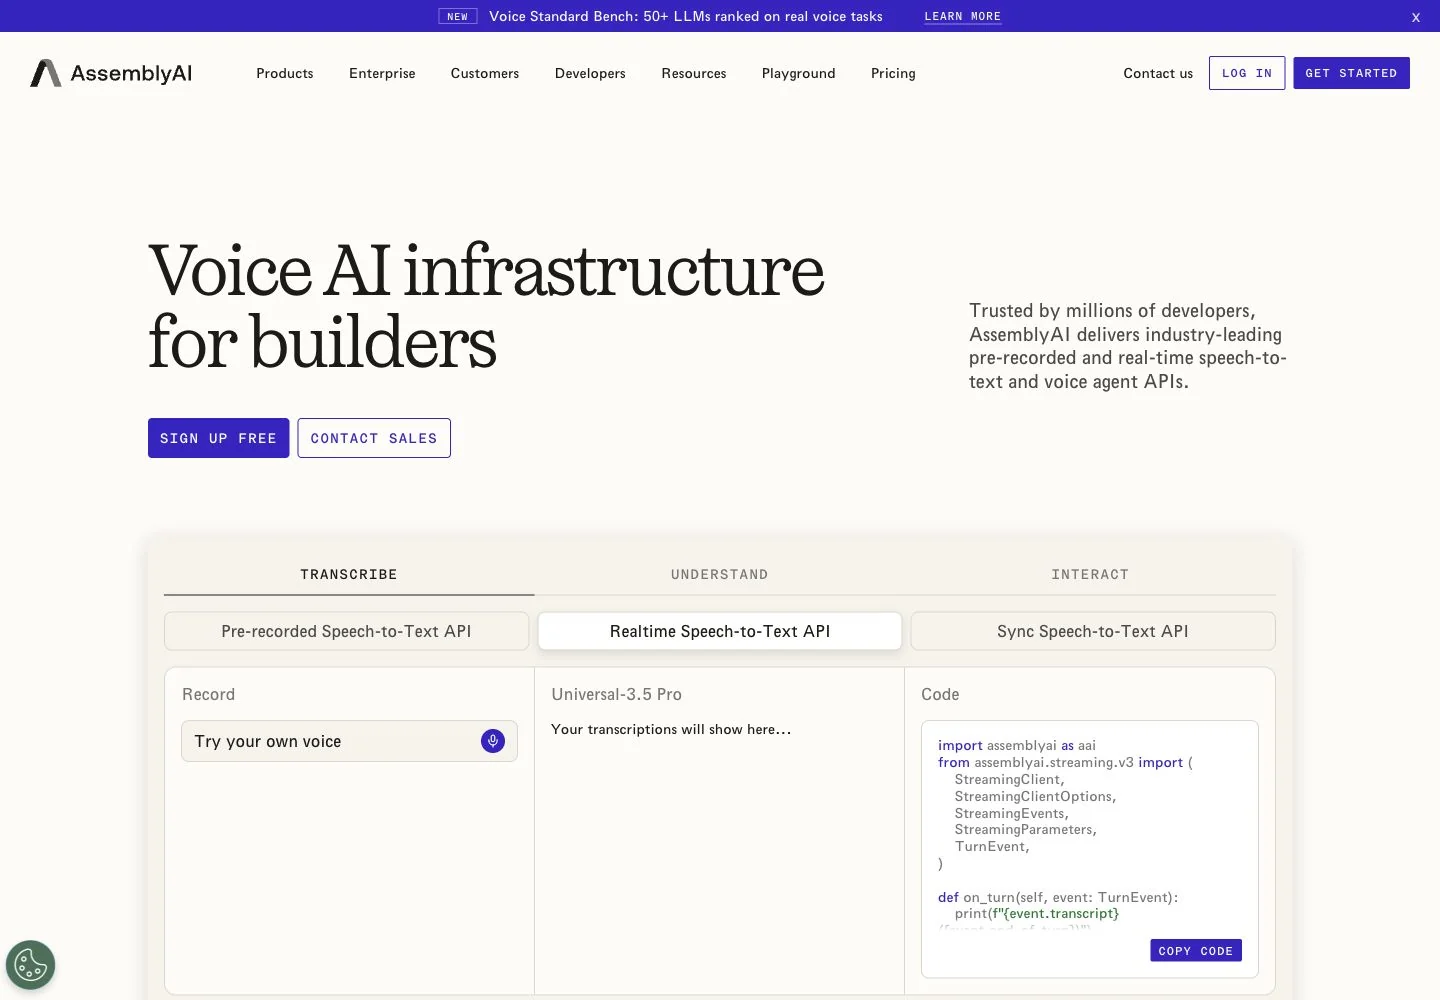Select Sync Speech-to-Text API
The image size is (1440, 1000).
(x=1093, y=631)
